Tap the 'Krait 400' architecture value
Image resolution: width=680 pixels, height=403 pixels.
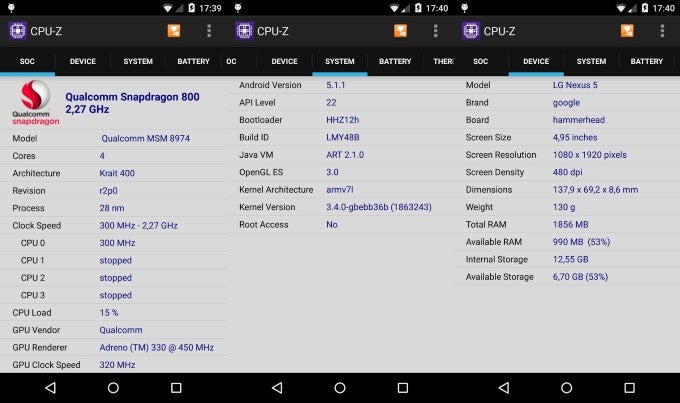(117, 173)
